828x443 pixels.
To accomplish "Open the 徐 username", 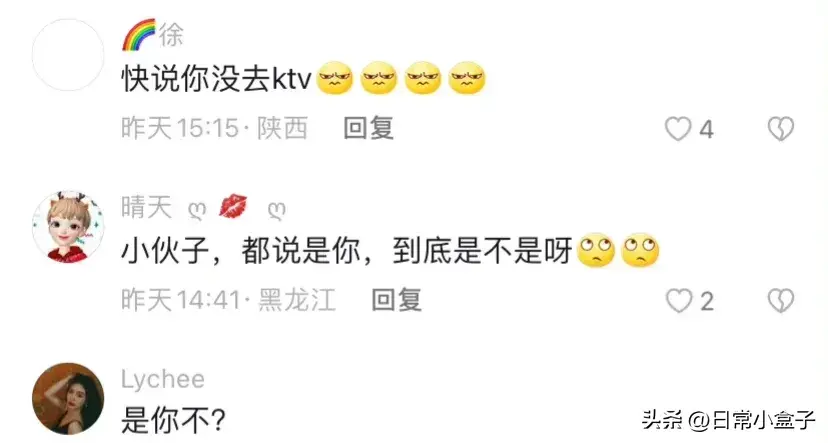I will tap(171, 35).
